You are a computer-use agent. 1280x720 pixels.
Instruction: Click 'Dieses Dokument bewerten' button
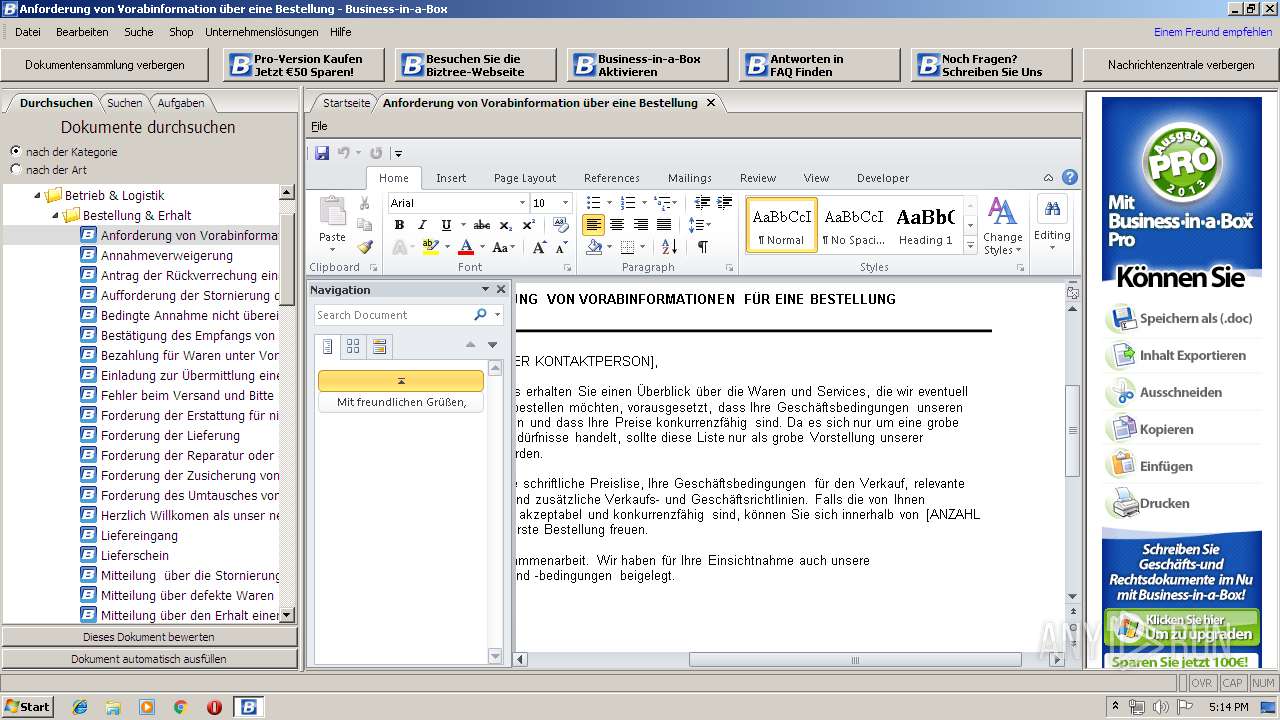pos(148,637)
